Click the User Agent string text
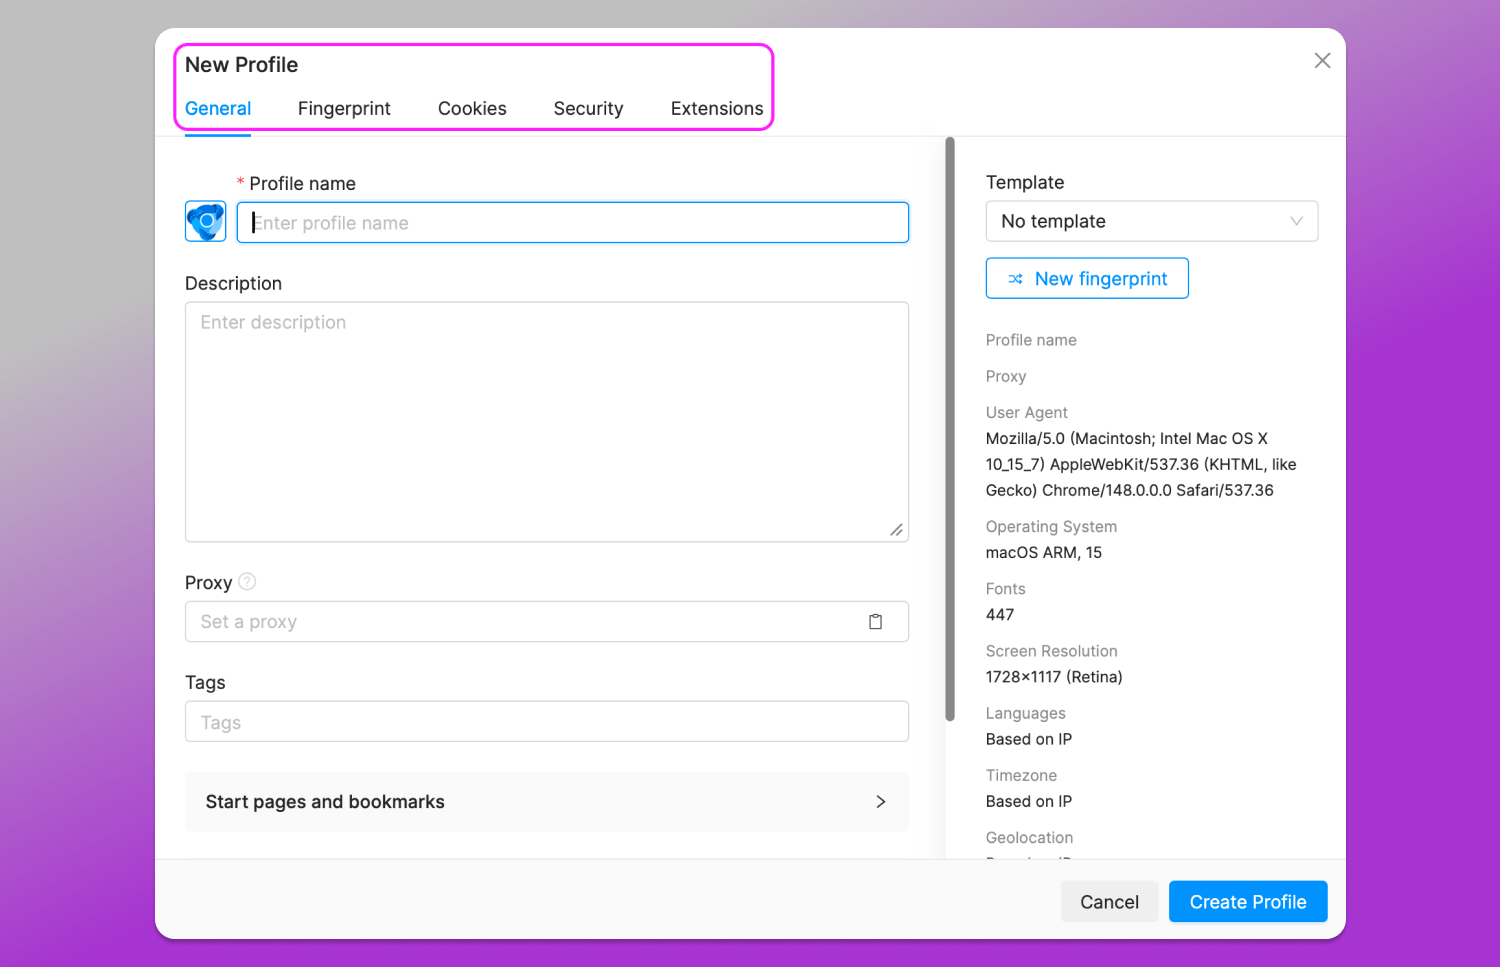Screen dimensions: 1500x967 point(1141,465)
